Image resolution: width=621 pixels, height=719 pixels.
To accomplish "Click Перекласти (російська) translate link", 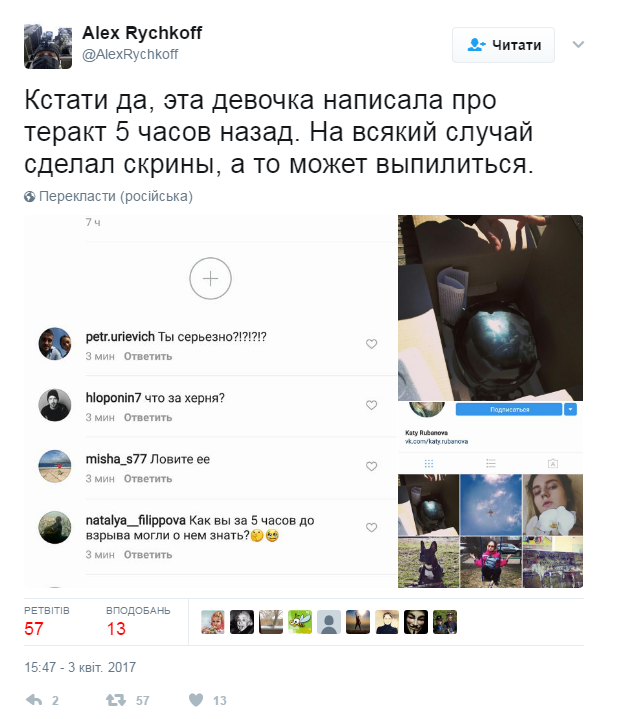I will [x=109, y=196].
